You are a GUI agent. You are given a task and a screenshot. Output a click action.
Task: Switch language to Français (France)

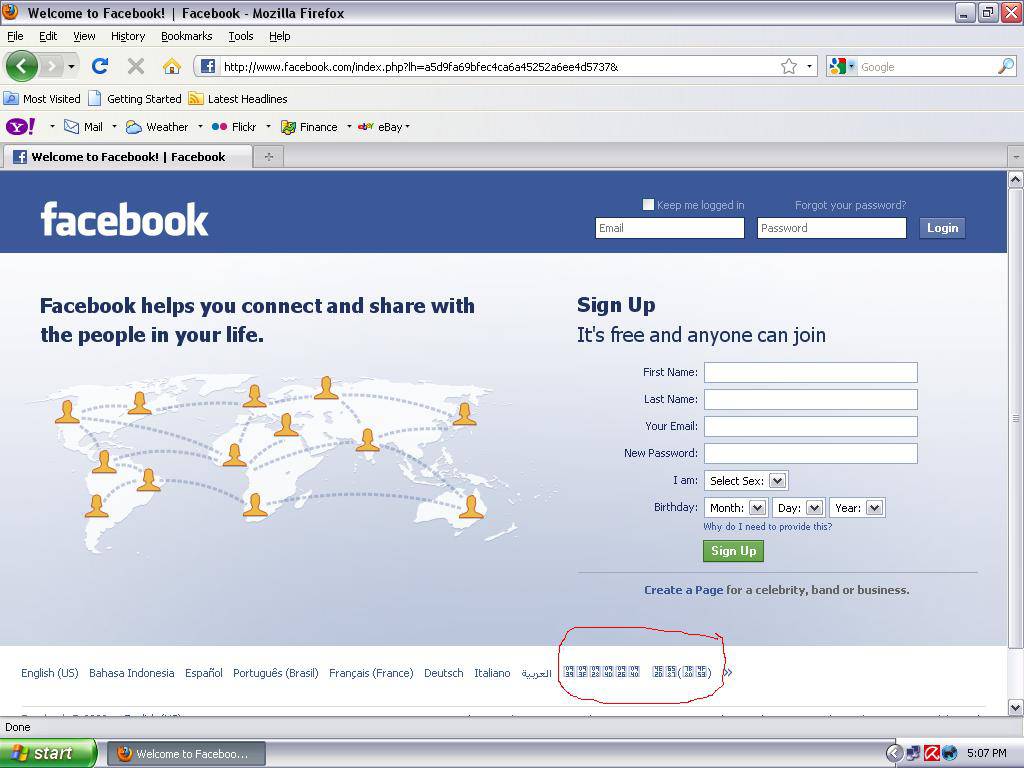(x=371, y=673)
